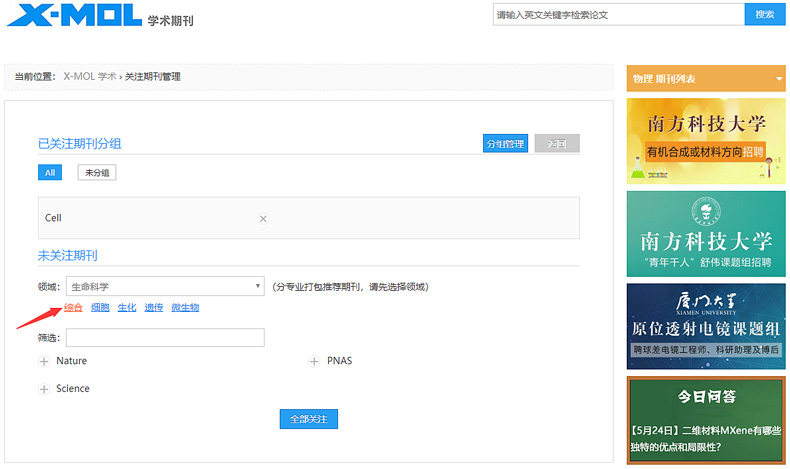Click the 学术期刊 header text
Viewport: 790px width, 469px height.
coord(170,21)
